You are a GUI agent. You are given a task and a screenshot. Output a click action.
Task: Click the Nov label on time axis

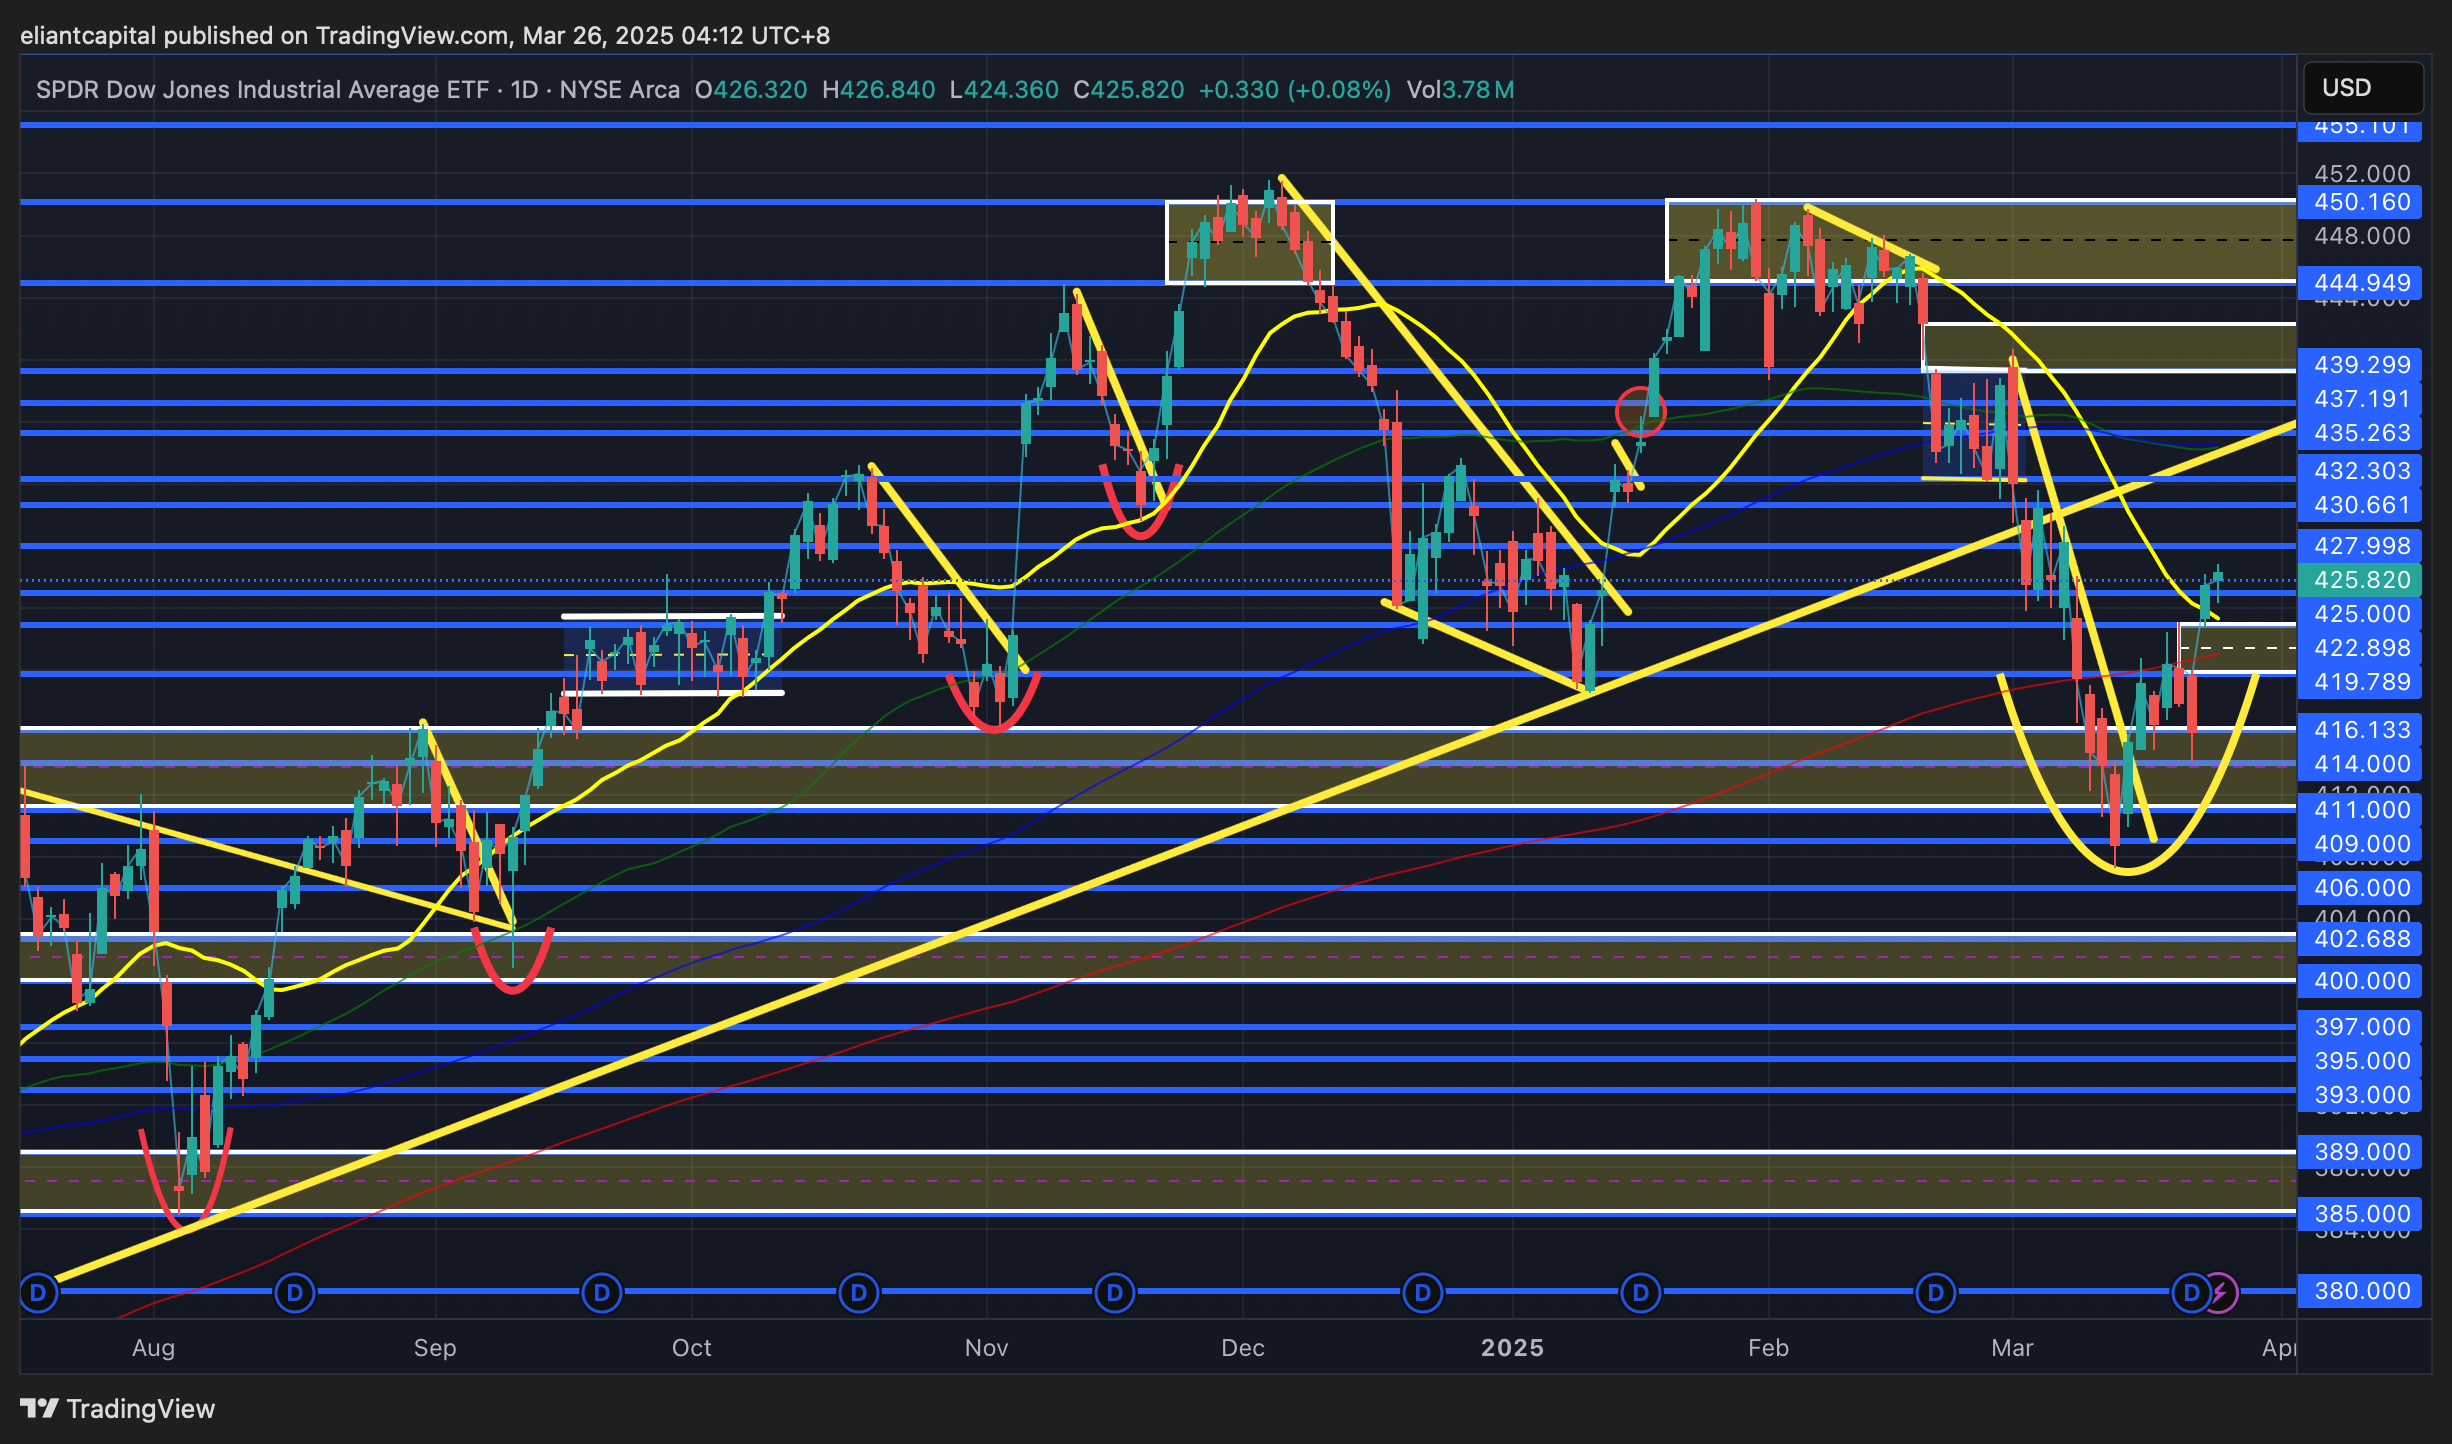pos(986,1348)
